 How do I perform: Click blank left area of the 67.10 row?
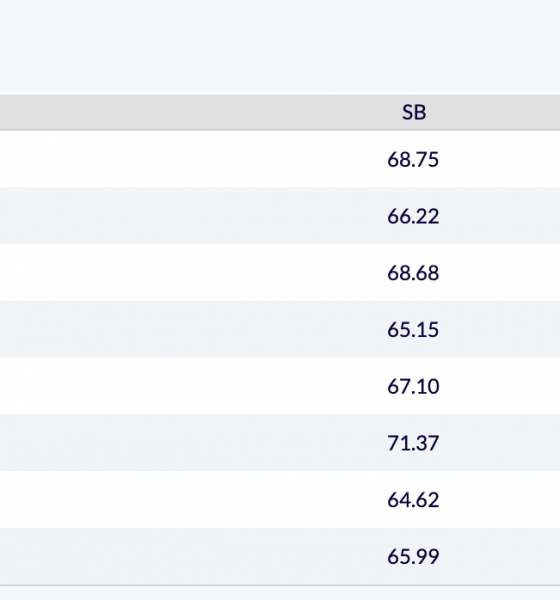click(x=172, y=386)
